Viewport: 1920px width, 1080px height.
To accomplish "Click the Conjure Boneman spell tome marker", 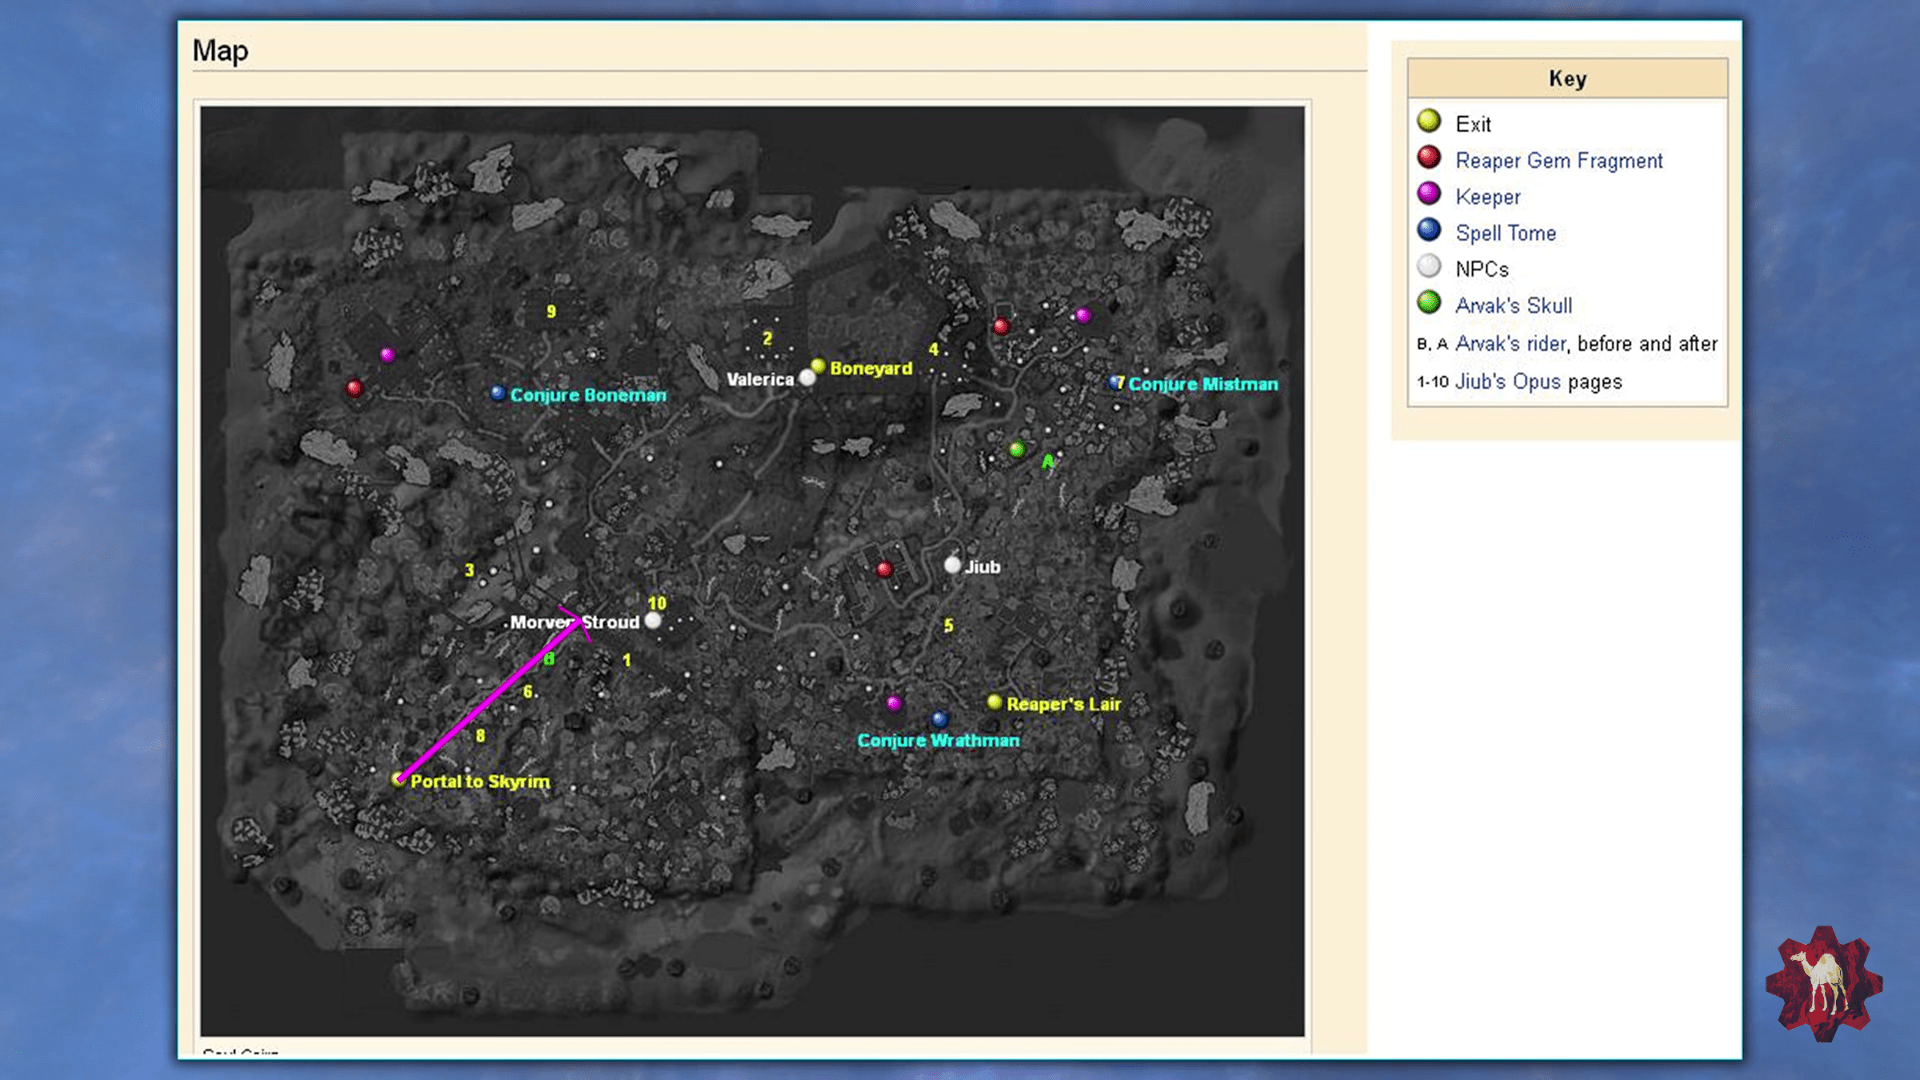I will (497, 393).
